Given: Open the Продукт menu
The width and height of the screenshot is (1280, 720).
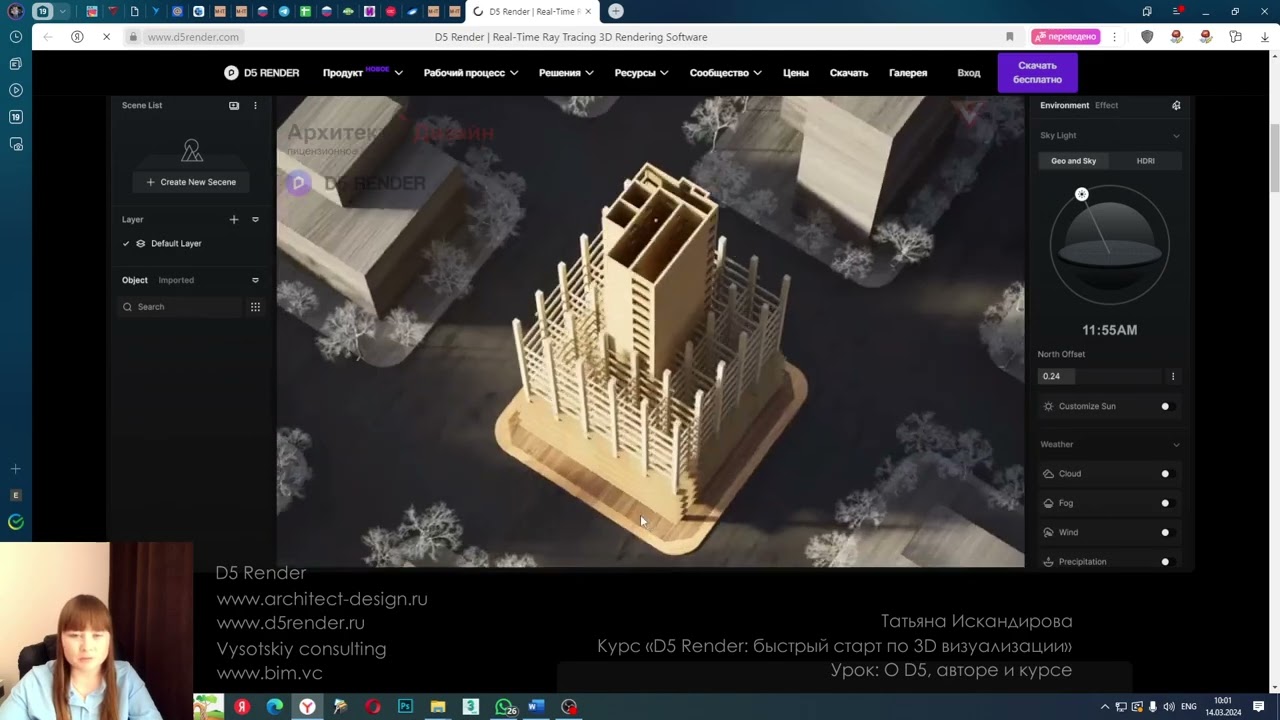Looking at the screenshot, I should click(362, 73).
